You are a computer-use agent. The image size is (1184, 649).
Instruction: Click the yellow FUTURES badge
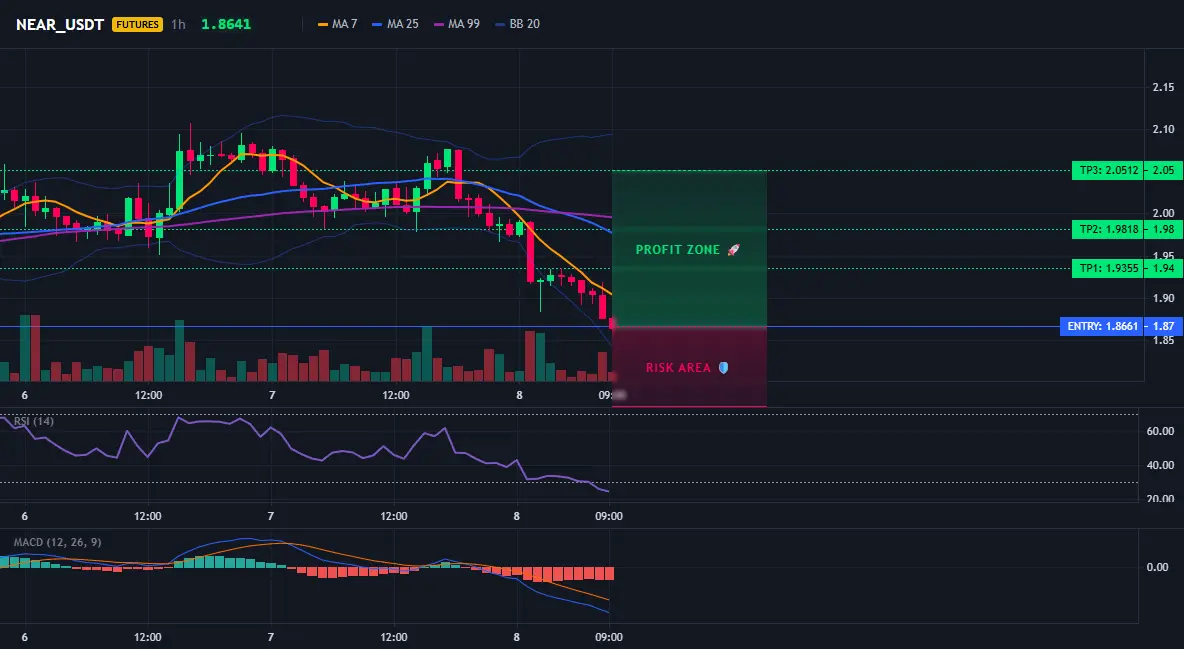[137, 24]
